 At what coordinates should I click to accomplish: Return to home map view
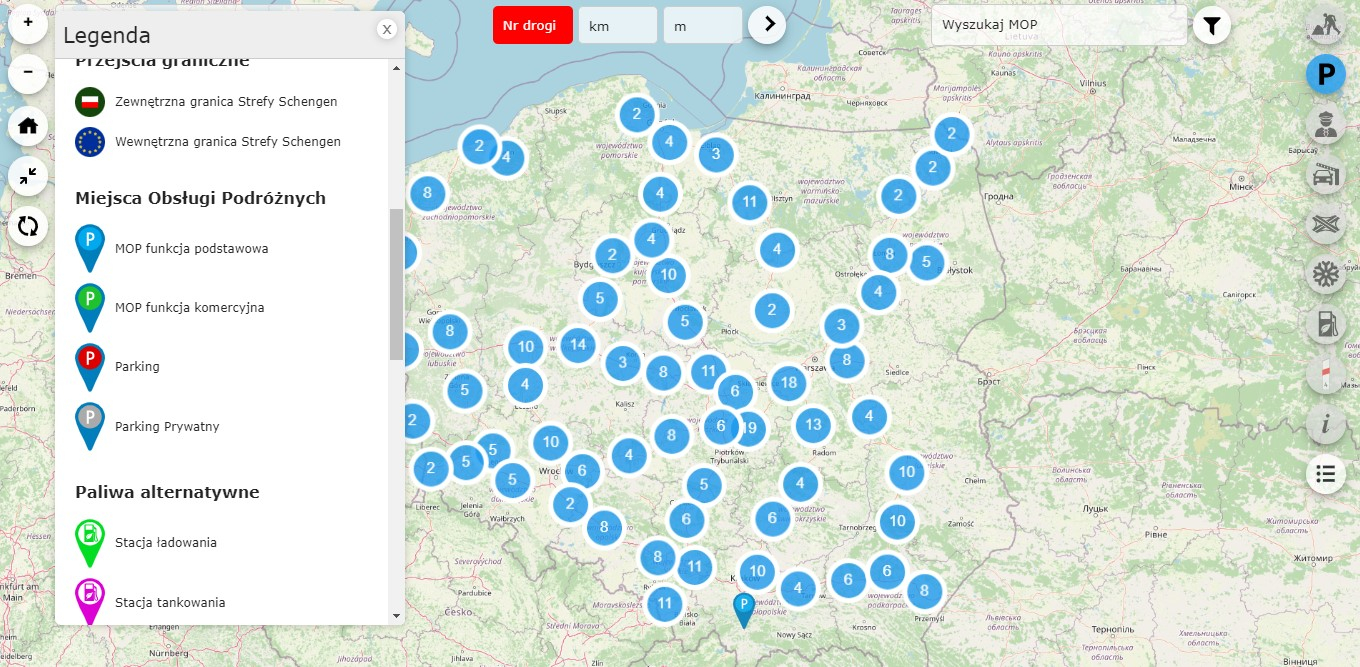[28, 125]
